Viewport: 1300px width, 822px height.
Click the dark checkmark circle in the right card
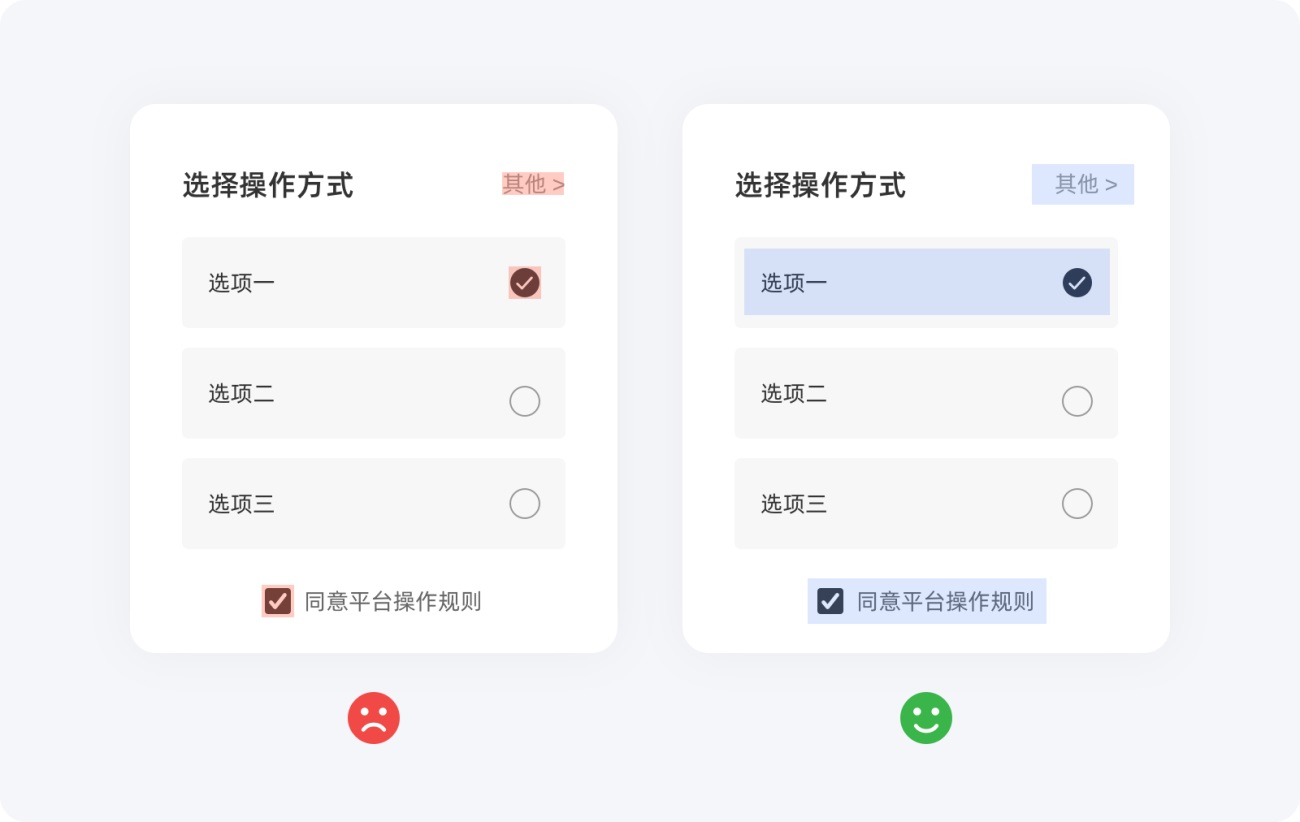[x=1077, y=283]
